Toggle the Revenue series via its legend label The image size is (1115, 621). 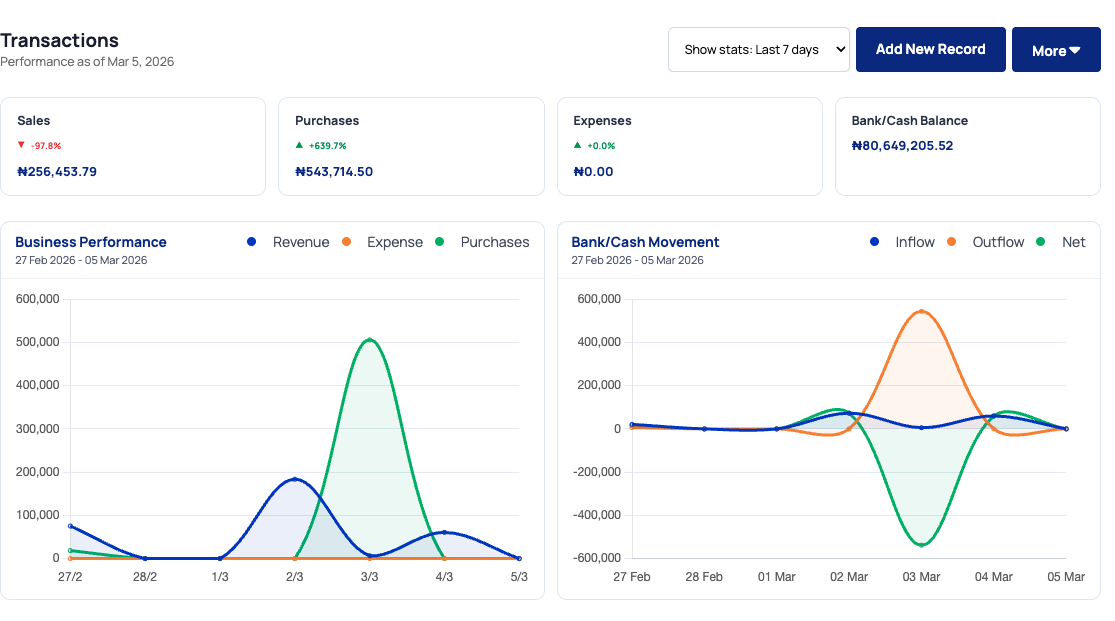click(301, 242)
